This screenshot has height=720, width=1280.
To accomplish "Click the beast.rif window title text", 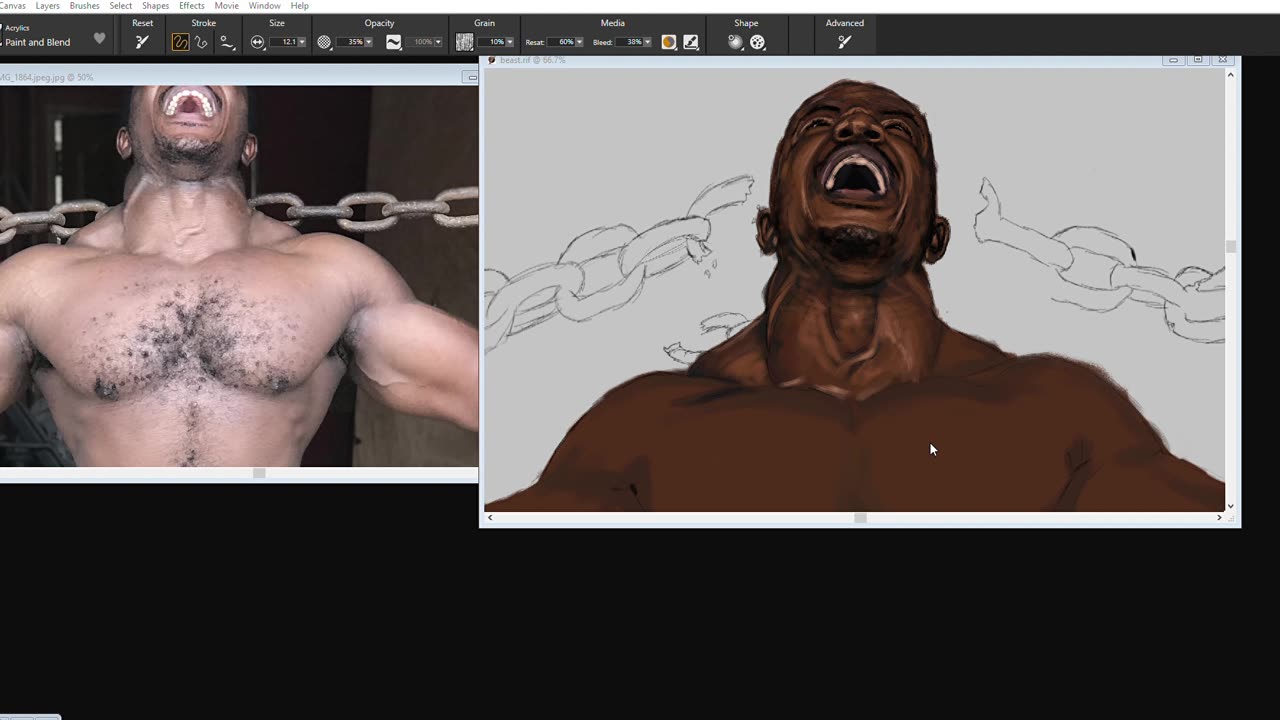I will pyautogui.click(x=532, y=60).
